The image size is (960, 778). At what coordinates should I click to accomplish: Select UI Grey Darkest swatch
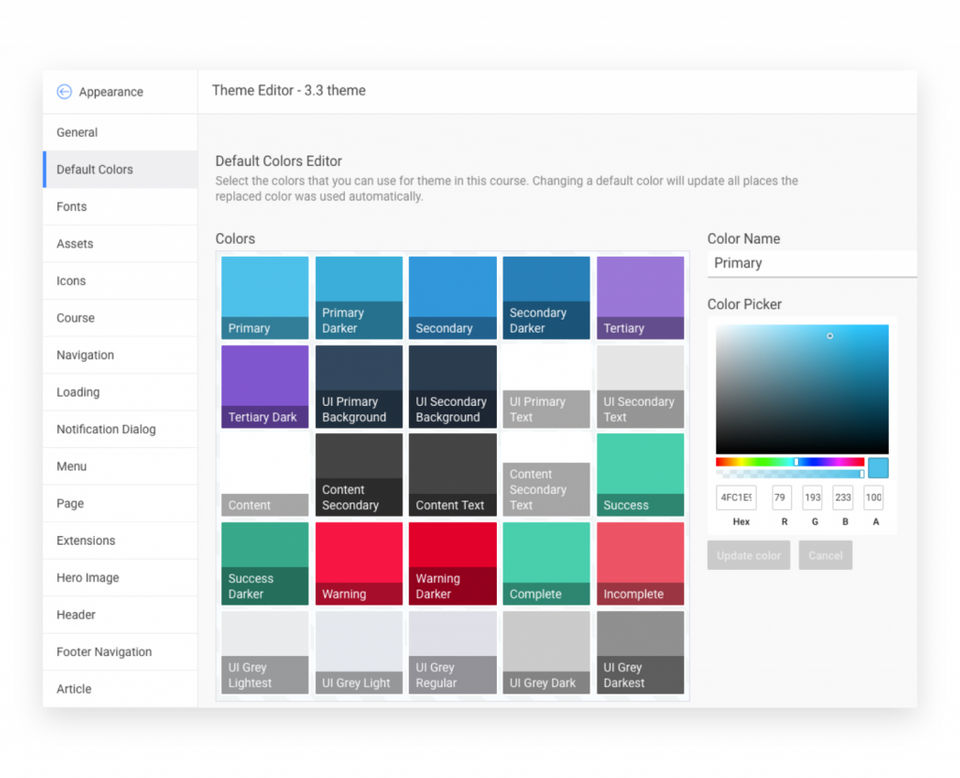[640, 653]
